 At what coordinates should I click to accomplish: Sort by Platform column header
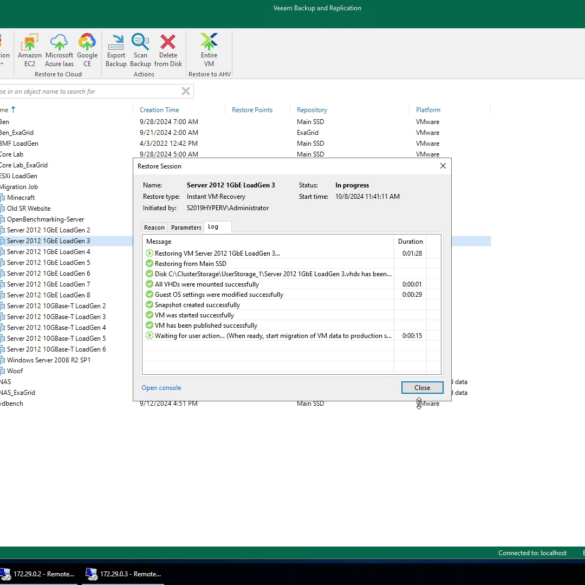428,110
